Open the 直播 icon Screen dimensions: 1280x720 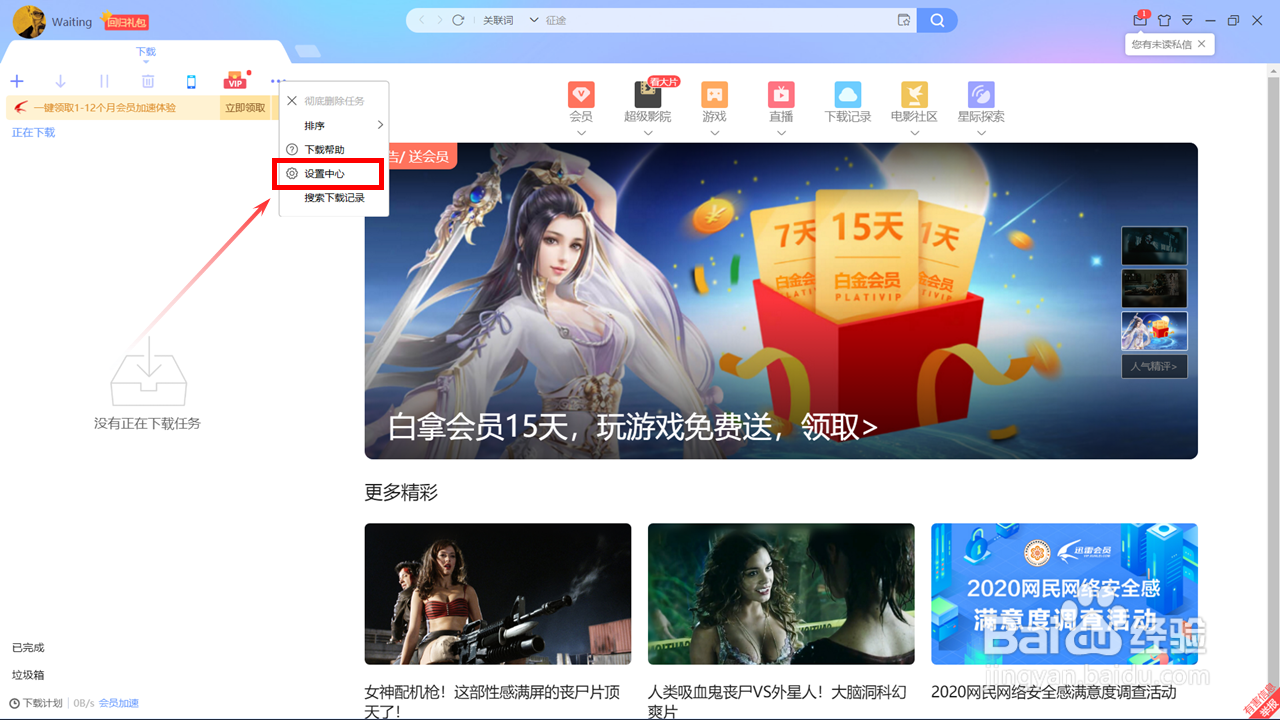click(781, 95)
